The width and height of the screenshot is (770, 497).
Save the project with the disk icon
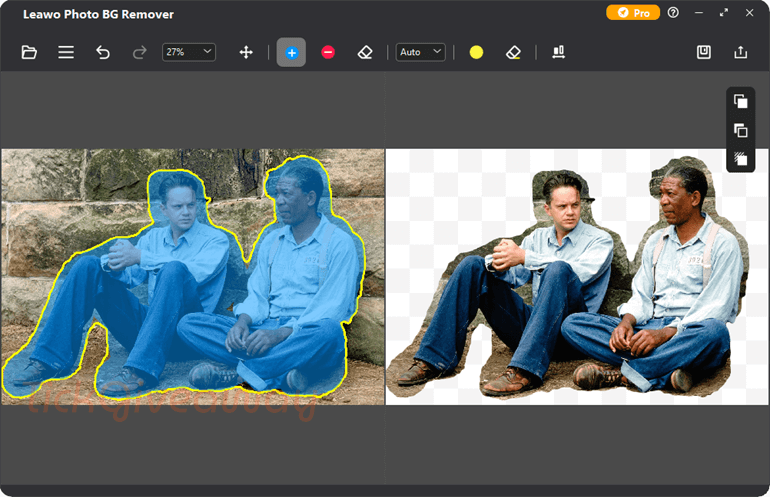[x=704, y=52]
